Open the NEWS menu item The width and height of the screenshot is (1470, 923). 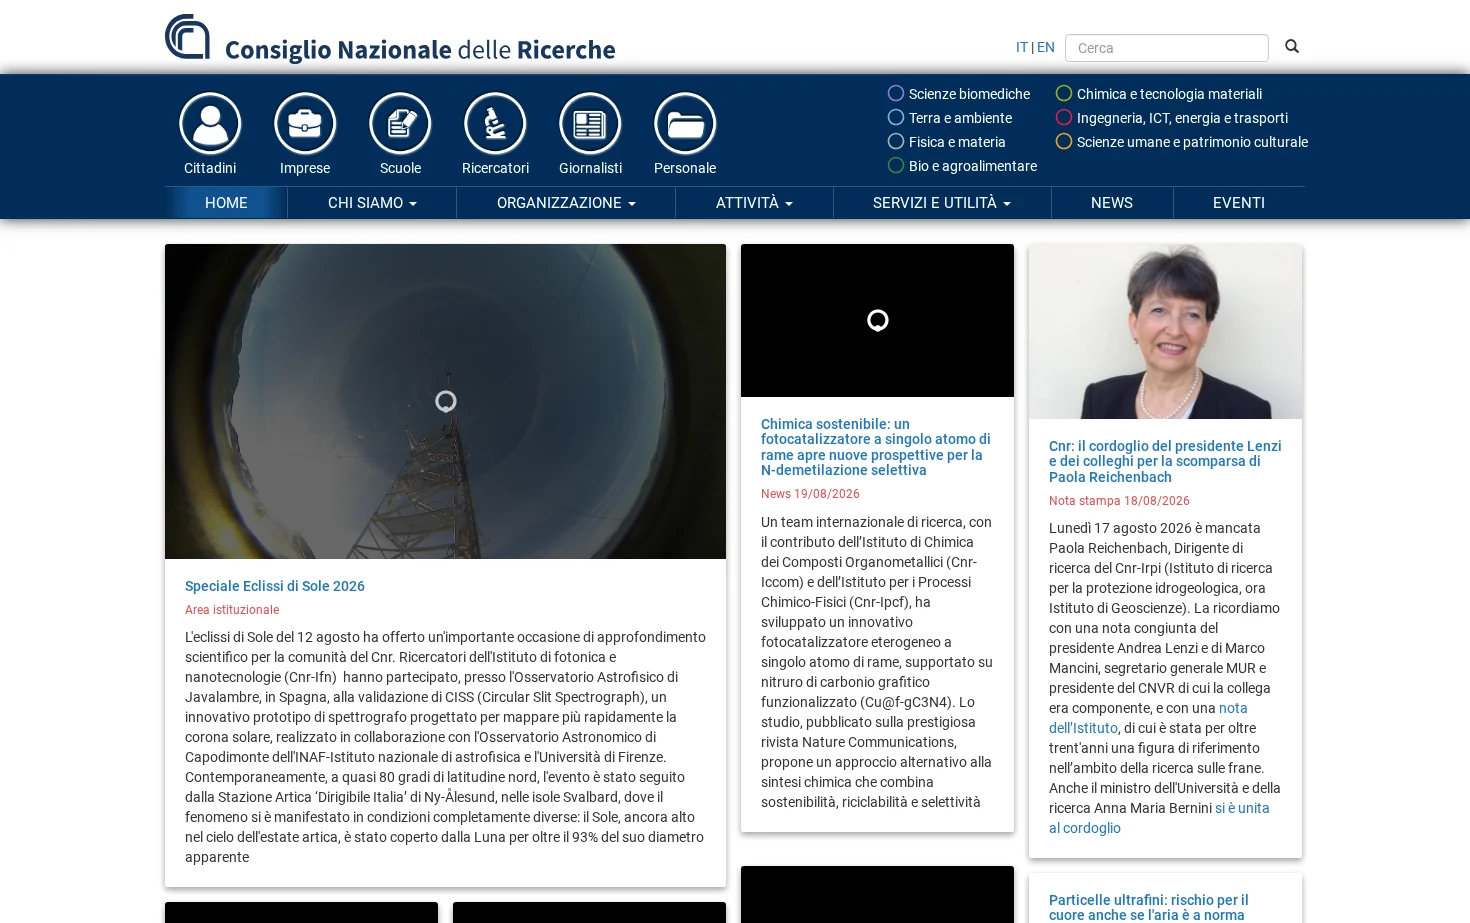click(x=1112, y=203)
